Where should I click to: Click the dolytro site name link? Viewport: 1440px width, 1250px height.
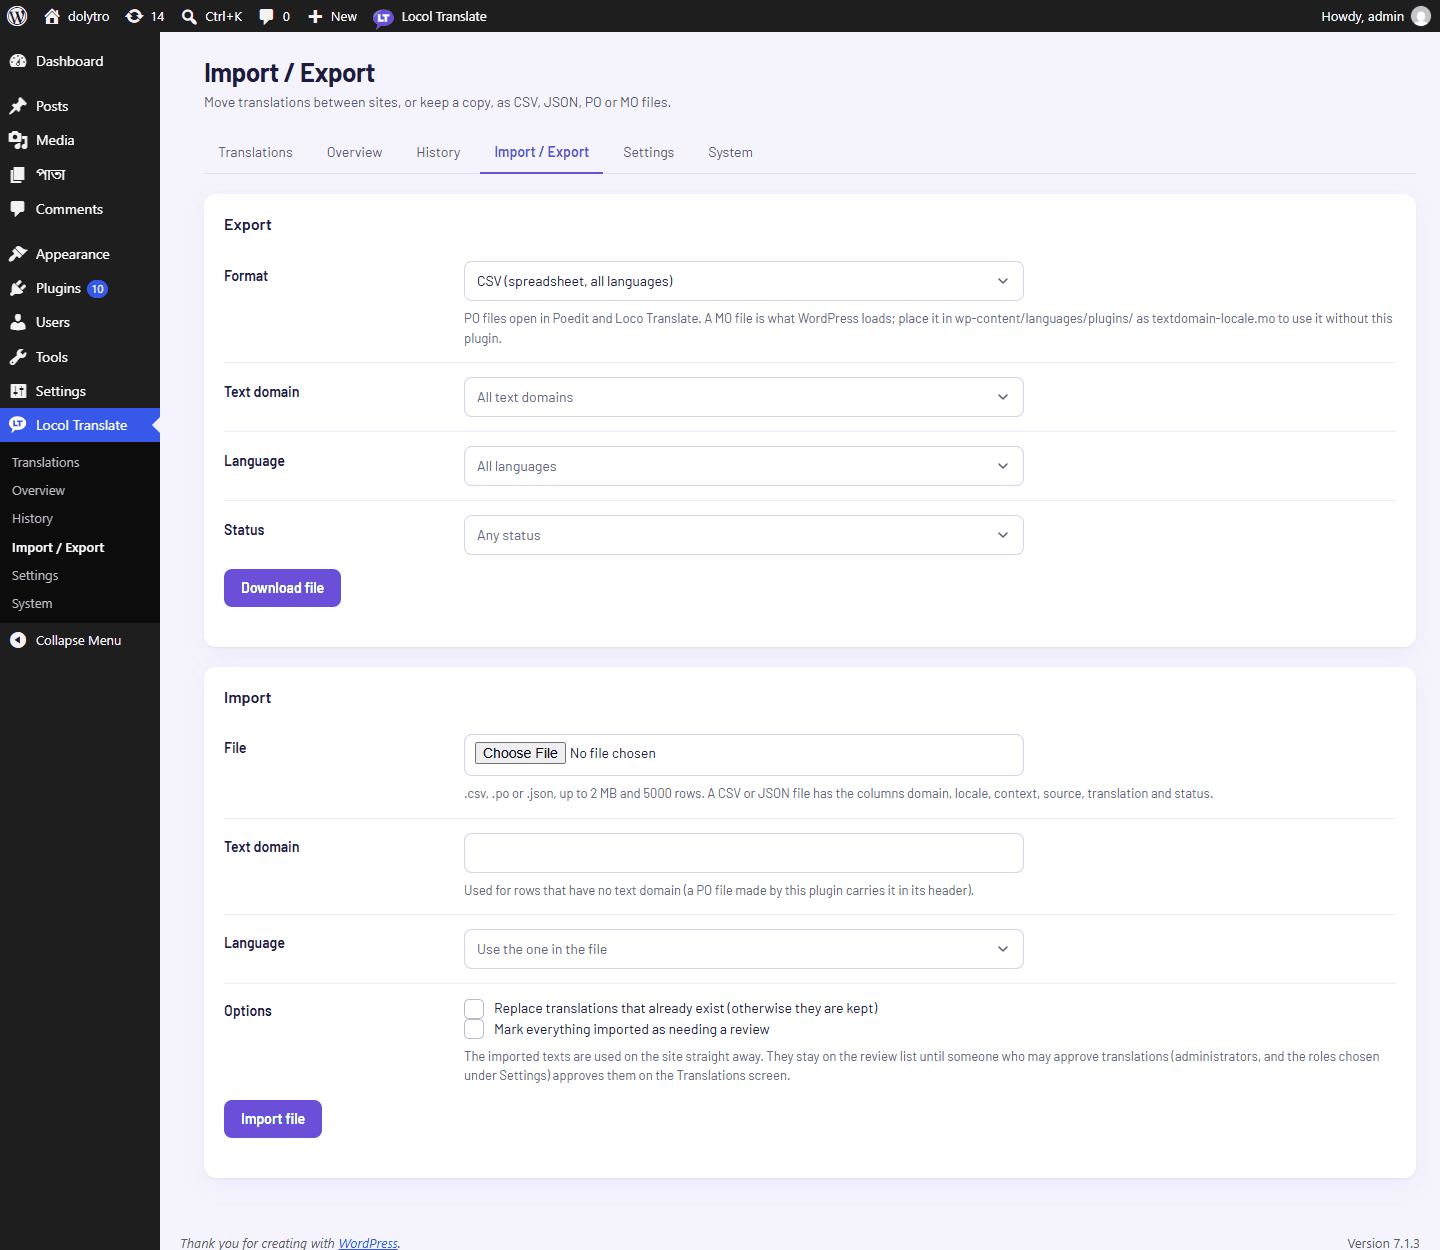tap(88, 16)
